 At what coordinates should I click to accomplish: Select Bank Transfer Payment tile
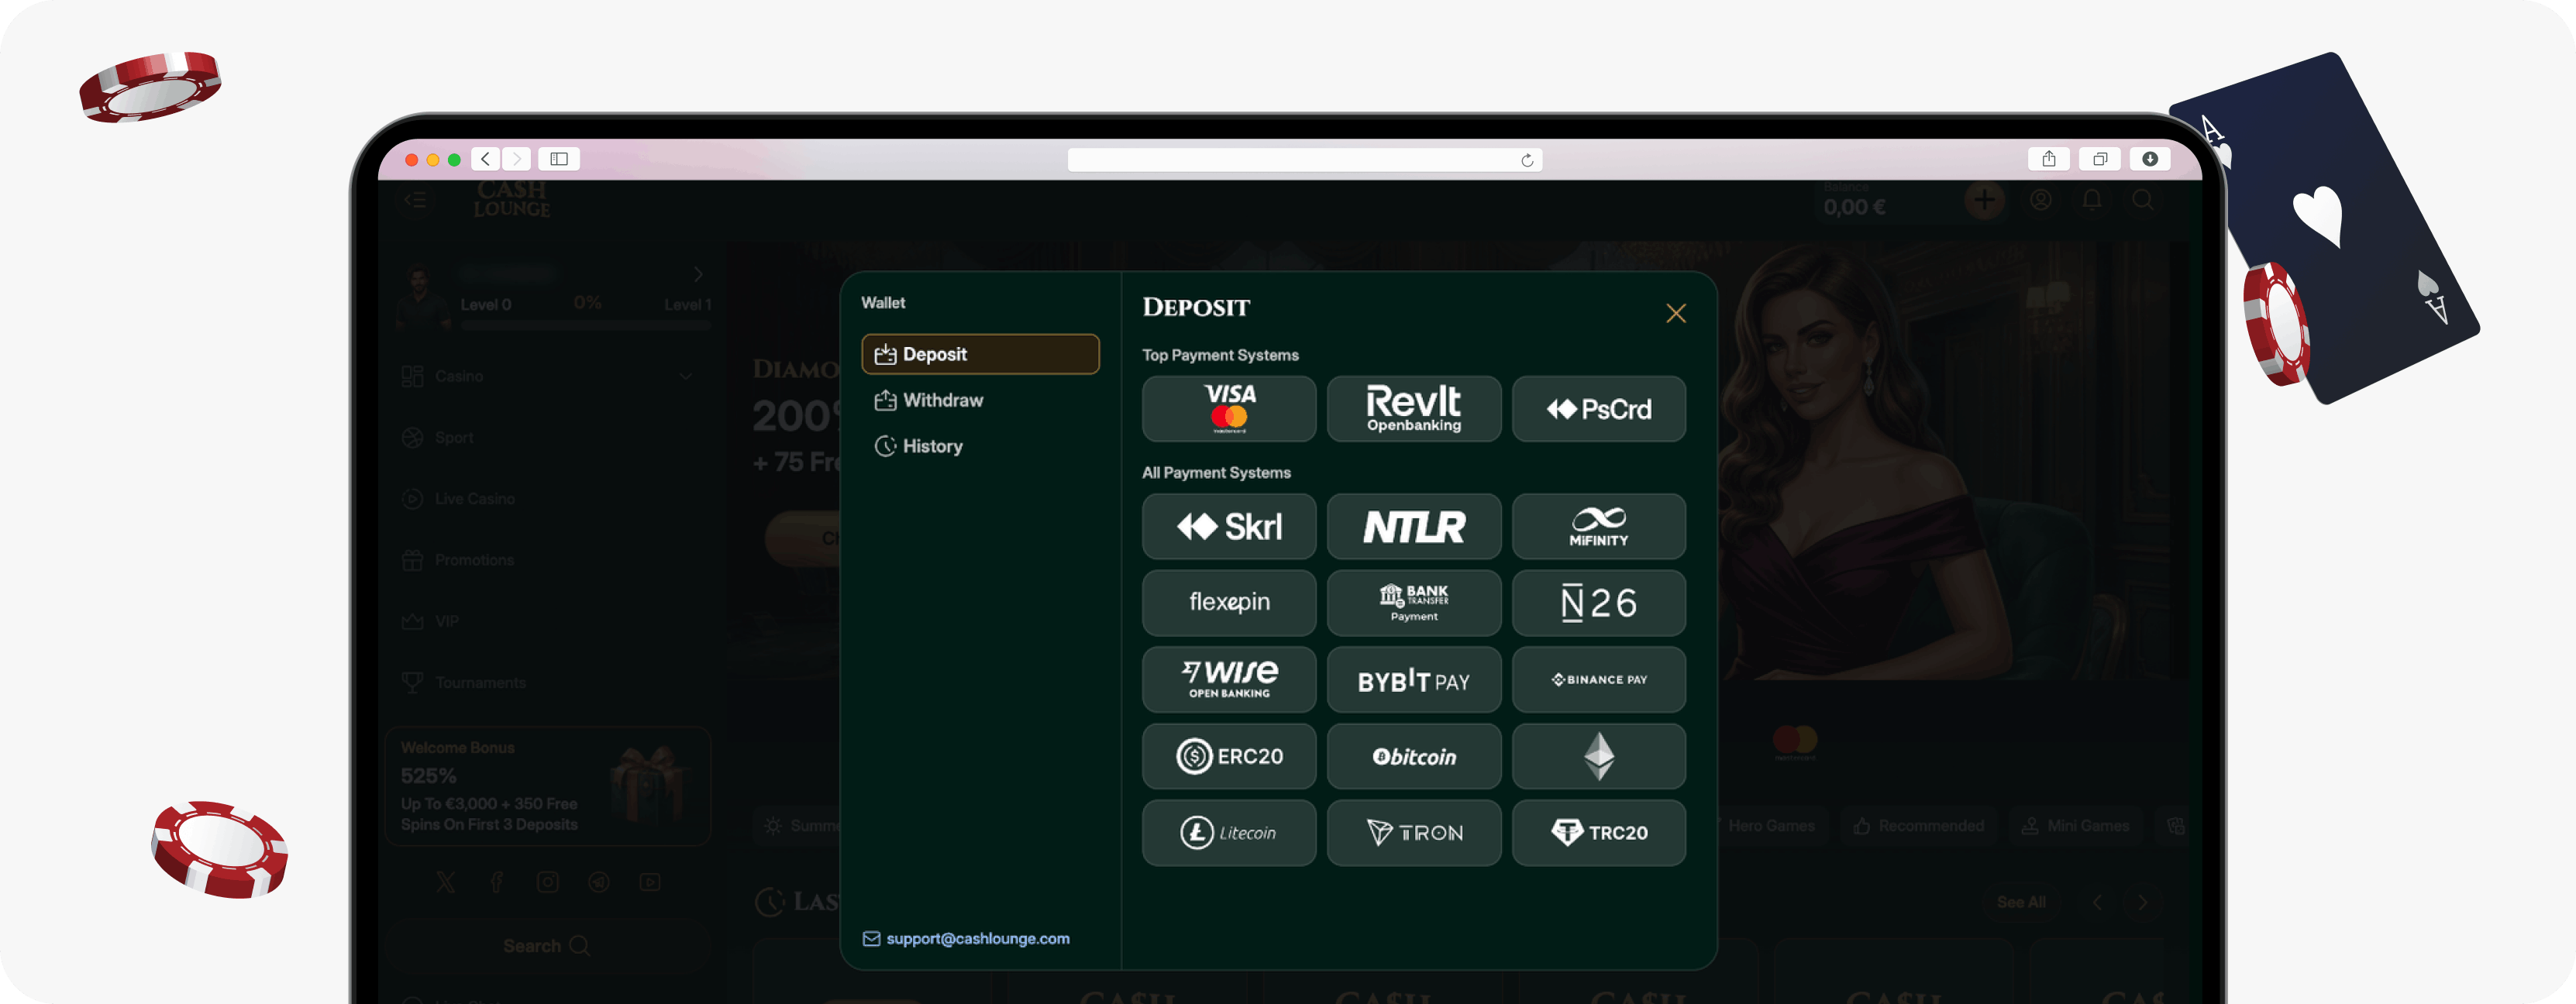(1414, 603)
